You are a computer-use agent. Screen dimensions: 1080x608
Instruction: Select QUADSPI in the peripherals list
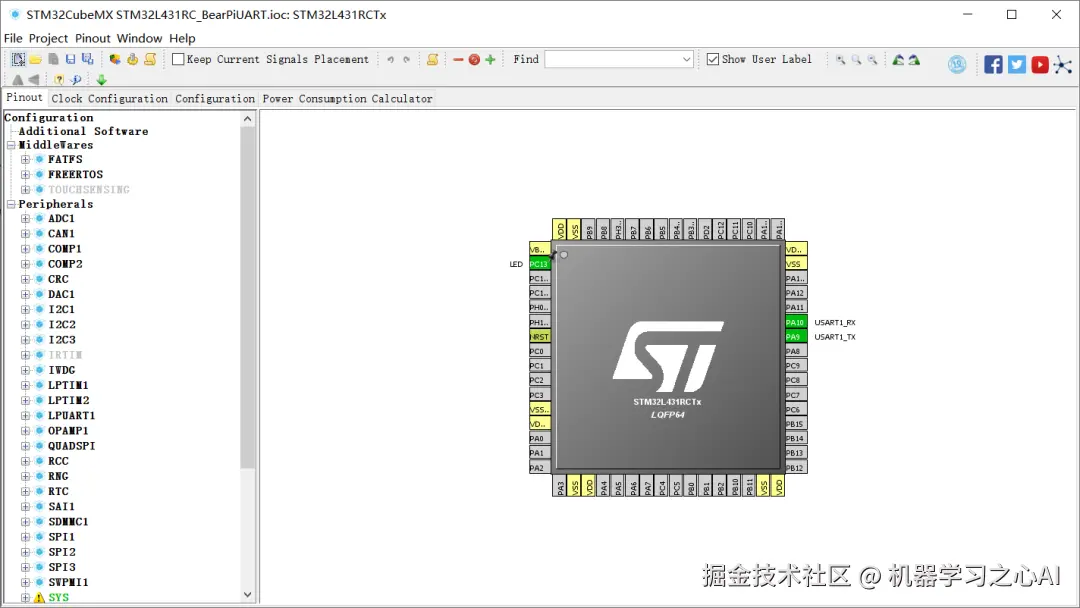click(72, 446)
